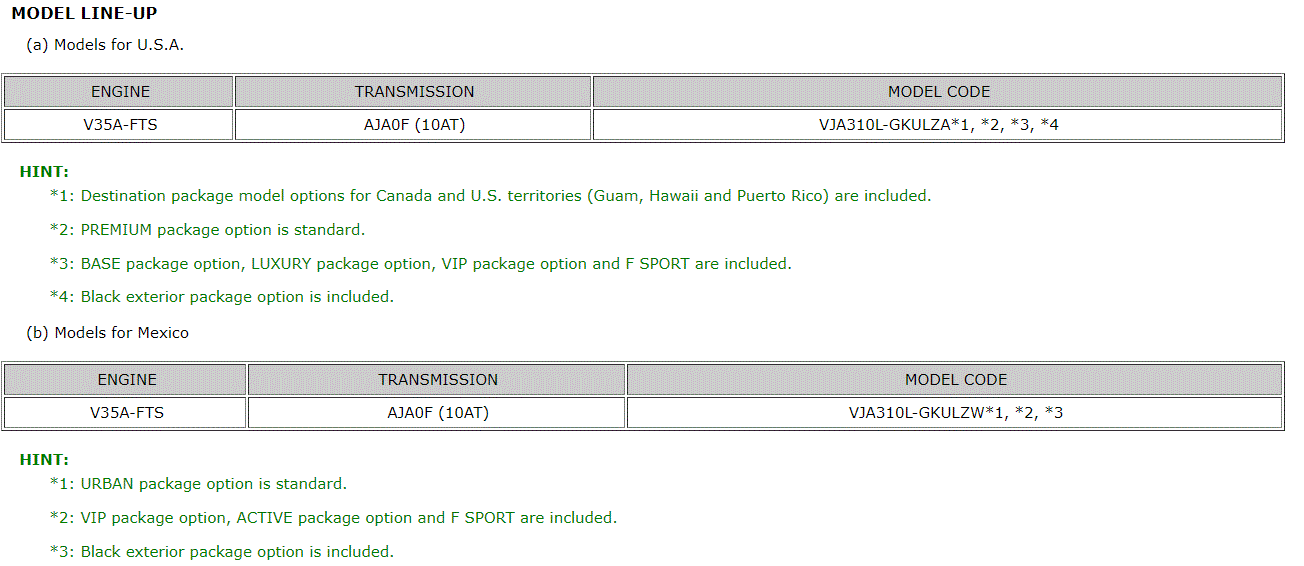
Task: Click the MODEL LINE-UP heading
Action: point(84,14)
